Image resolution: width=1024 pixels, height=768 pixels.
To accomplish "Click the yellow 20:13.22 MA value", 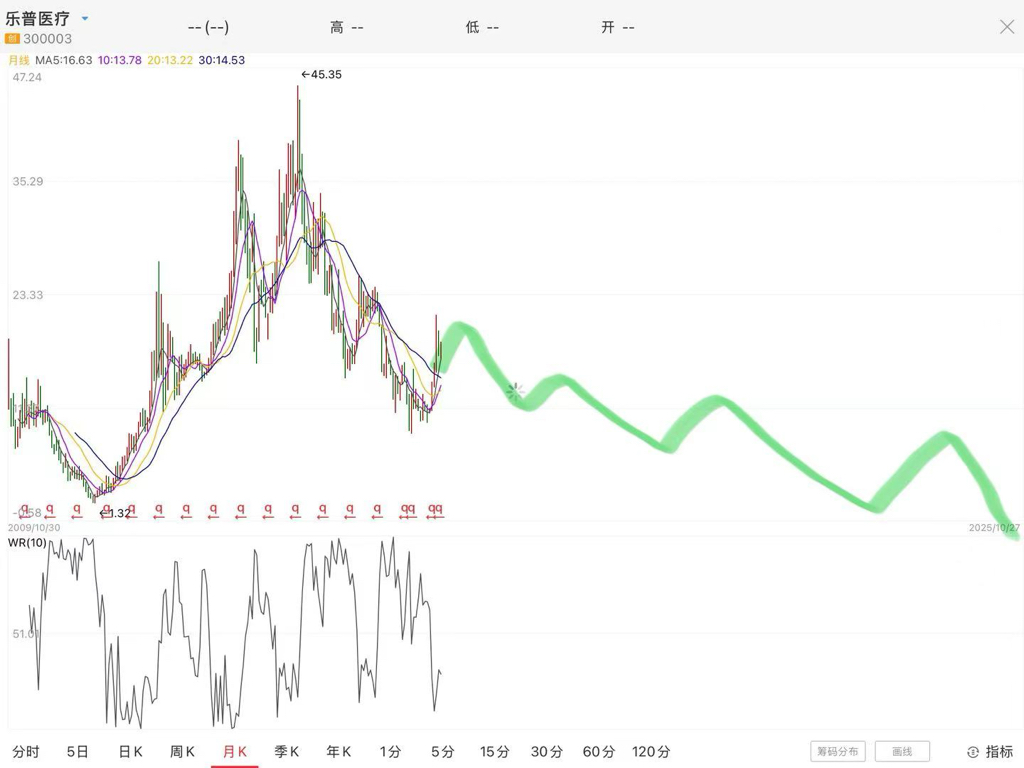I will [170, 60].
